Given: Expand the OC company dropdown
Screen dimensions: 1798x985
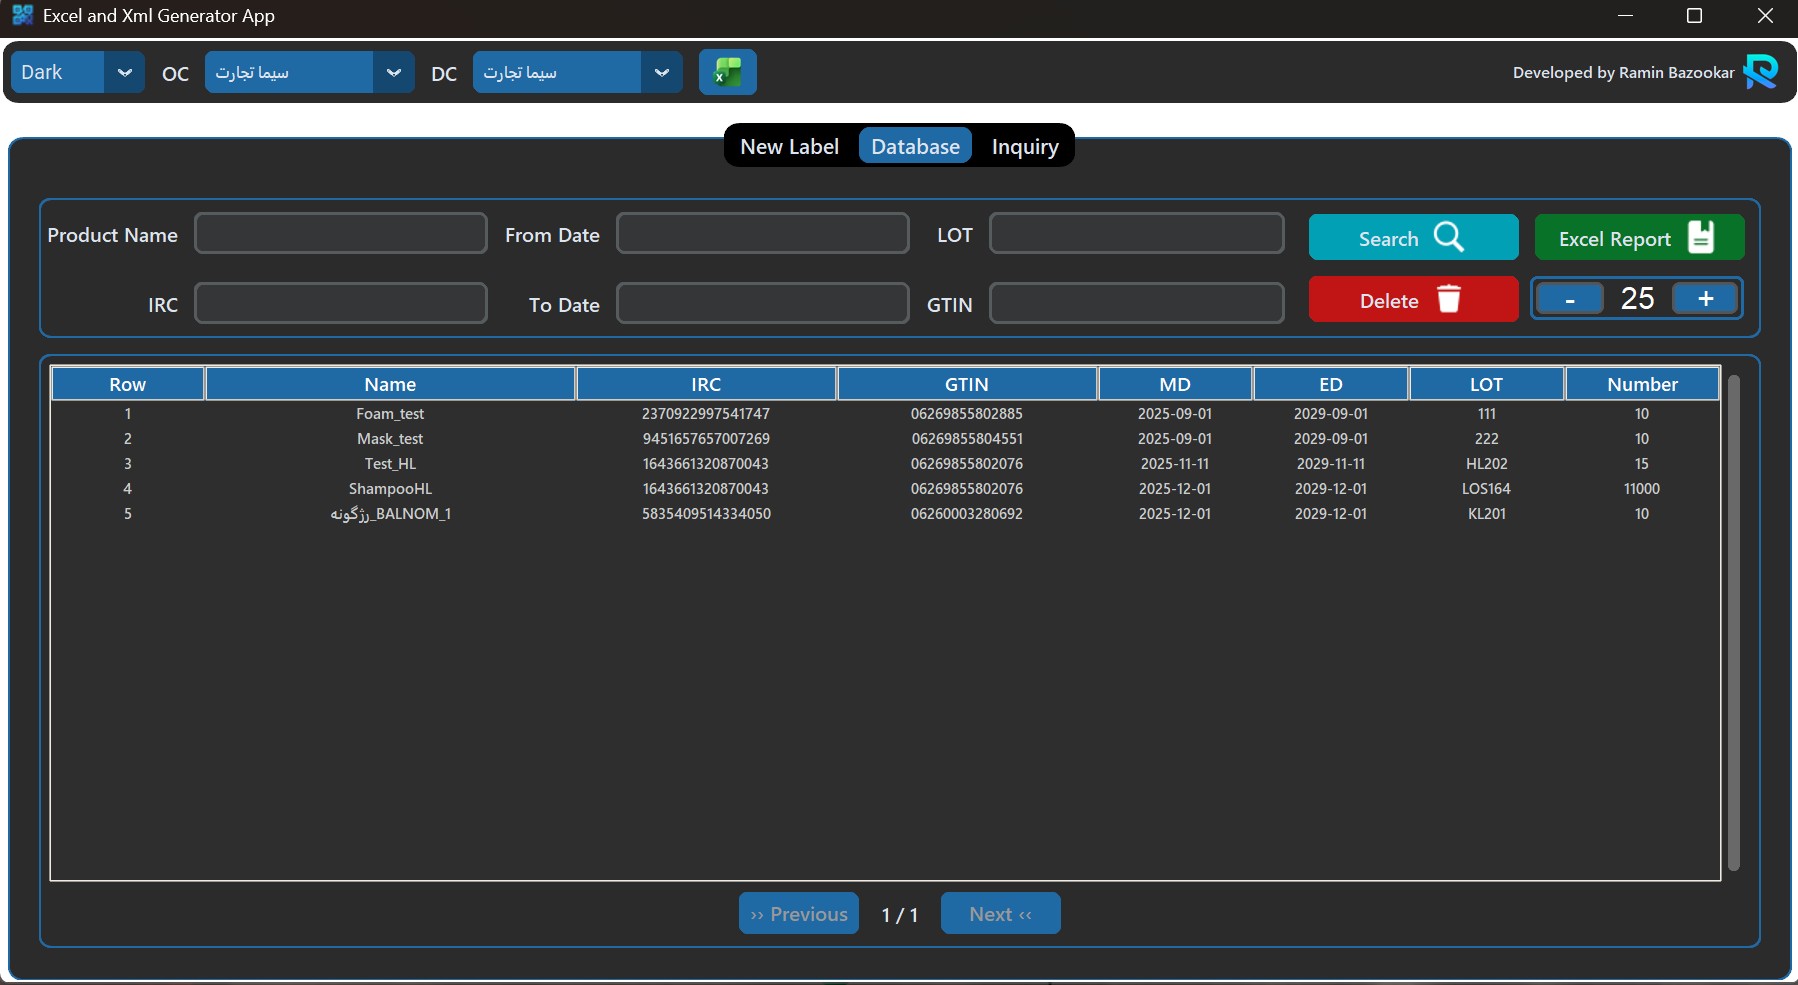Looking at the screenshot, I should tap(393, 72).
